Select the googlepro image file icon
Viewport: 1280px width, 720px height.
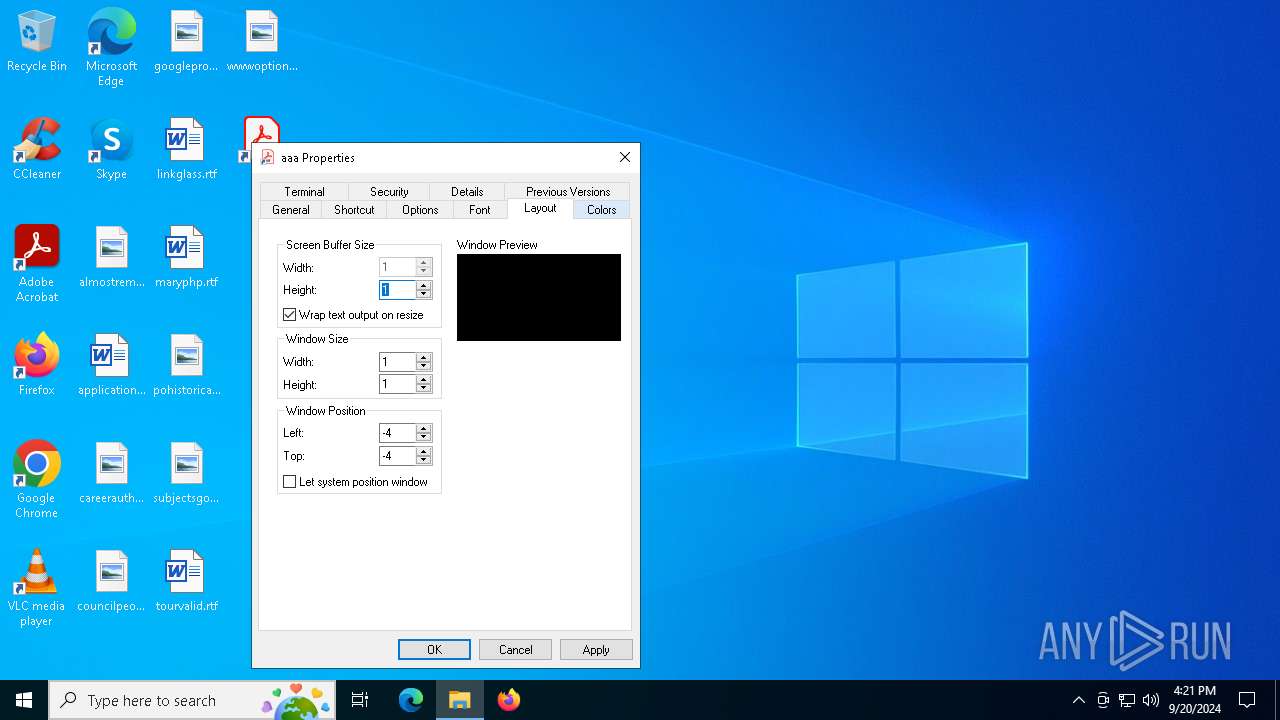pyautogui.click(x=186, y=42)
